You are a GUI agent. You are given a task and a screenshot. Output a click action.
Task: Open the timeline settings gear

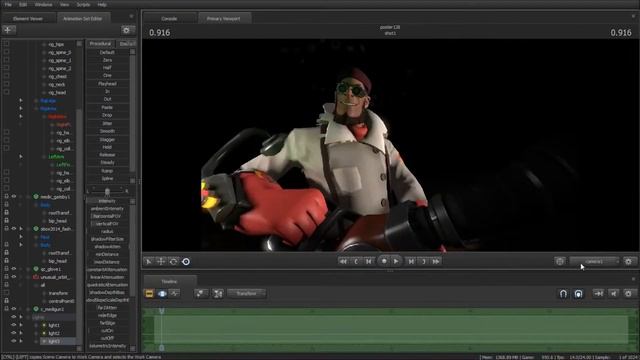pyautogui.click(x=629, y=293)
